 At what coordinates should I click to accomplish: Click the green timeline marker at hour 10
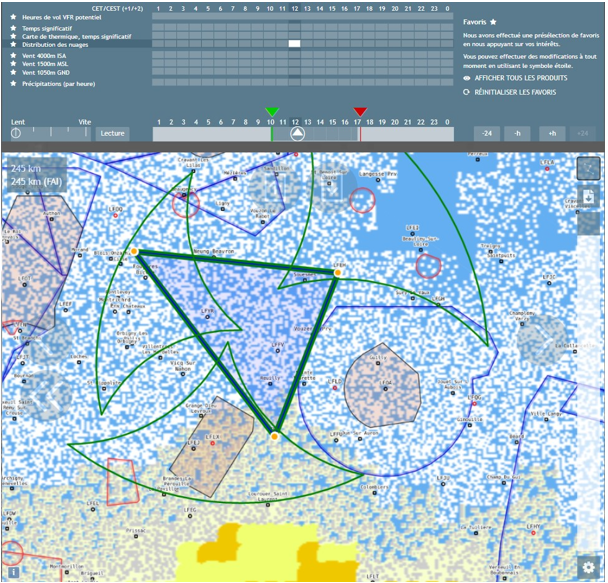click(x=271, y=112)
